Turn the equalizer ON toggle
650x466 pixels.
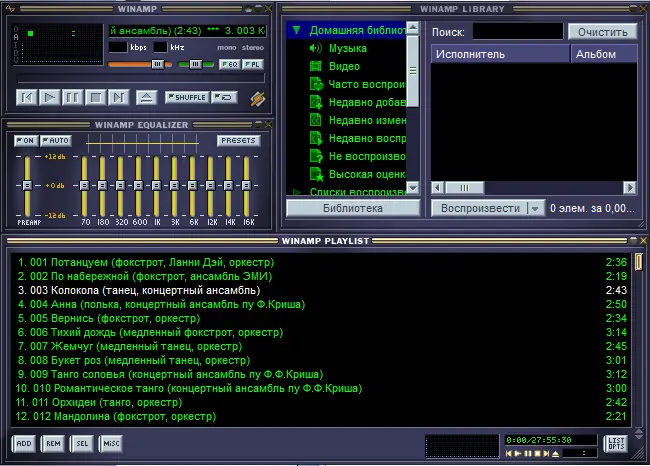[x=26, y=141]
